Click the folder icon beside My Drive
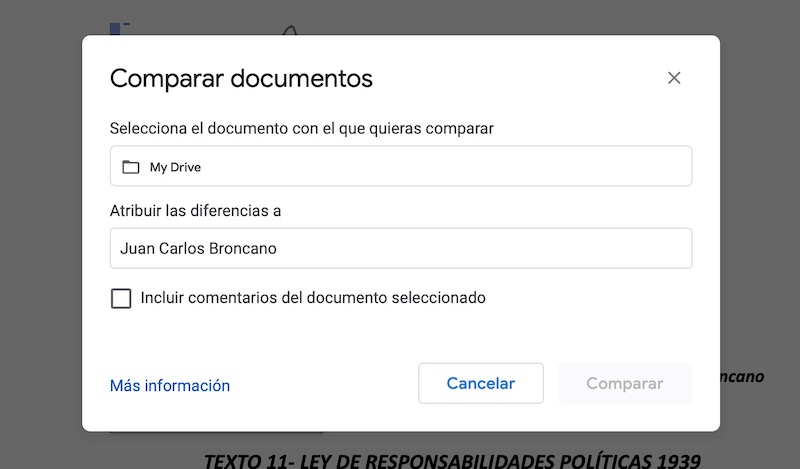Viewport: 800px width, 469px height. [x=130, y=167]
